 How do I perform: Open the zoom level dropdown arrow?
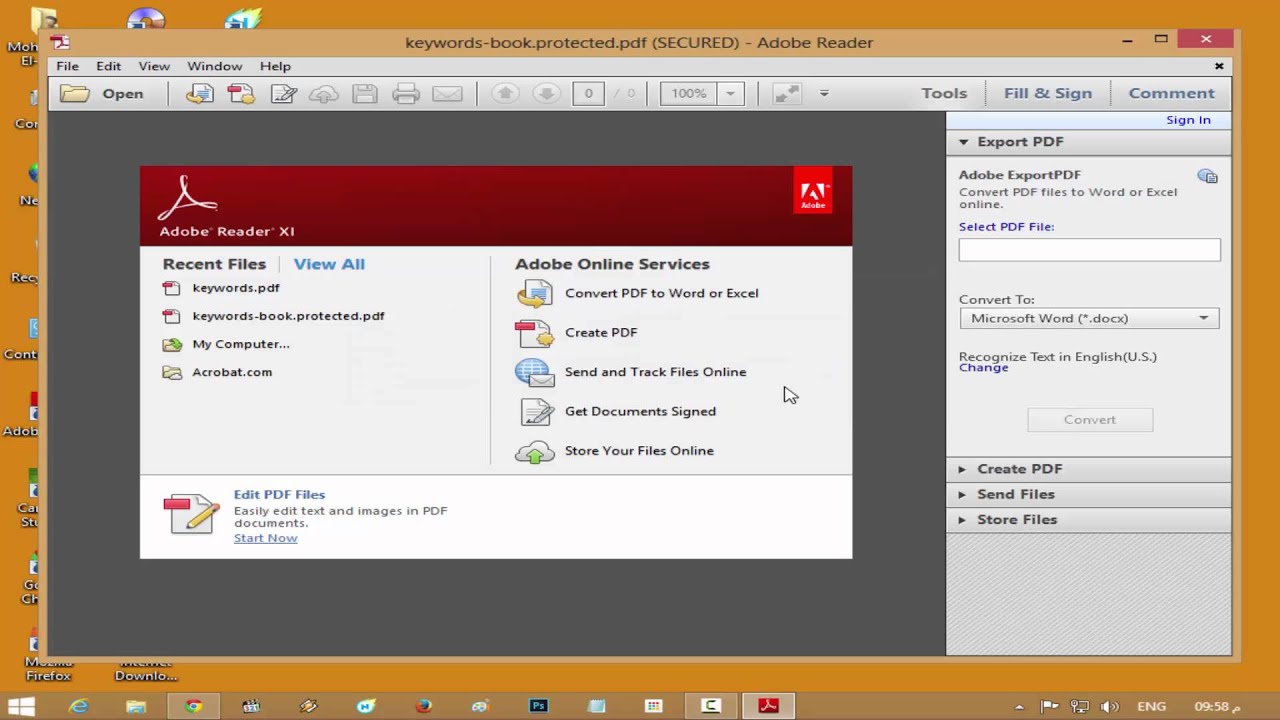coord(730,94)
